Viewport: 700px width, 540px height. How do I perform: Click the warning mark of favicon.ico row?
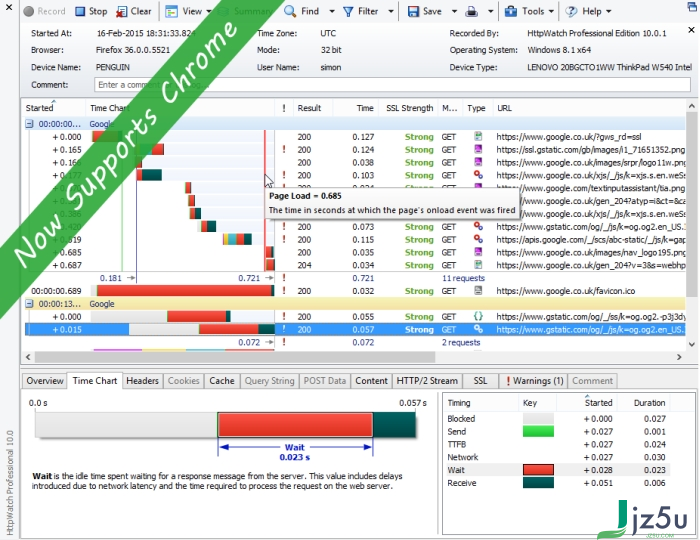284,291
